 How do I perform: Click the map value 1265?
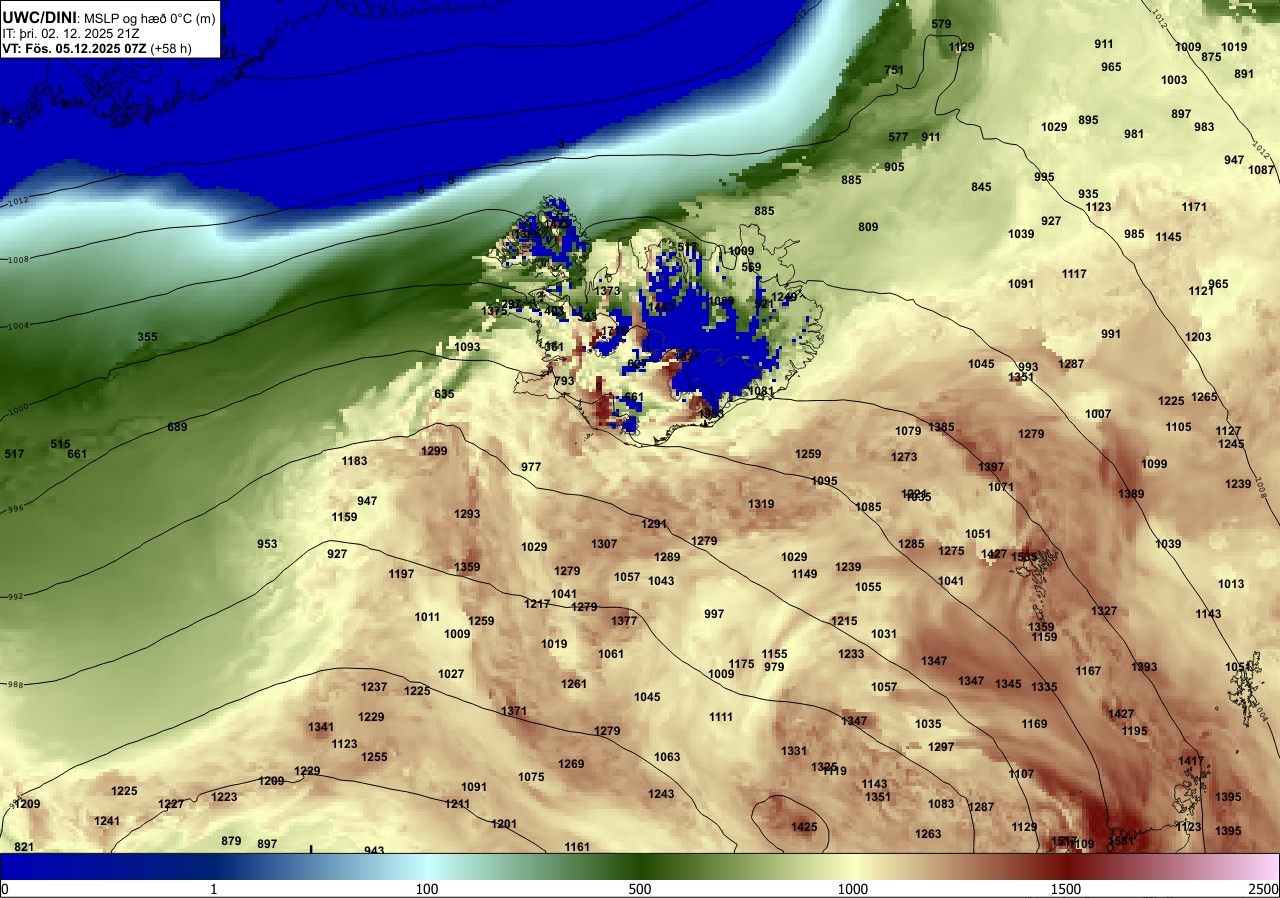(x=1204, y=397)
